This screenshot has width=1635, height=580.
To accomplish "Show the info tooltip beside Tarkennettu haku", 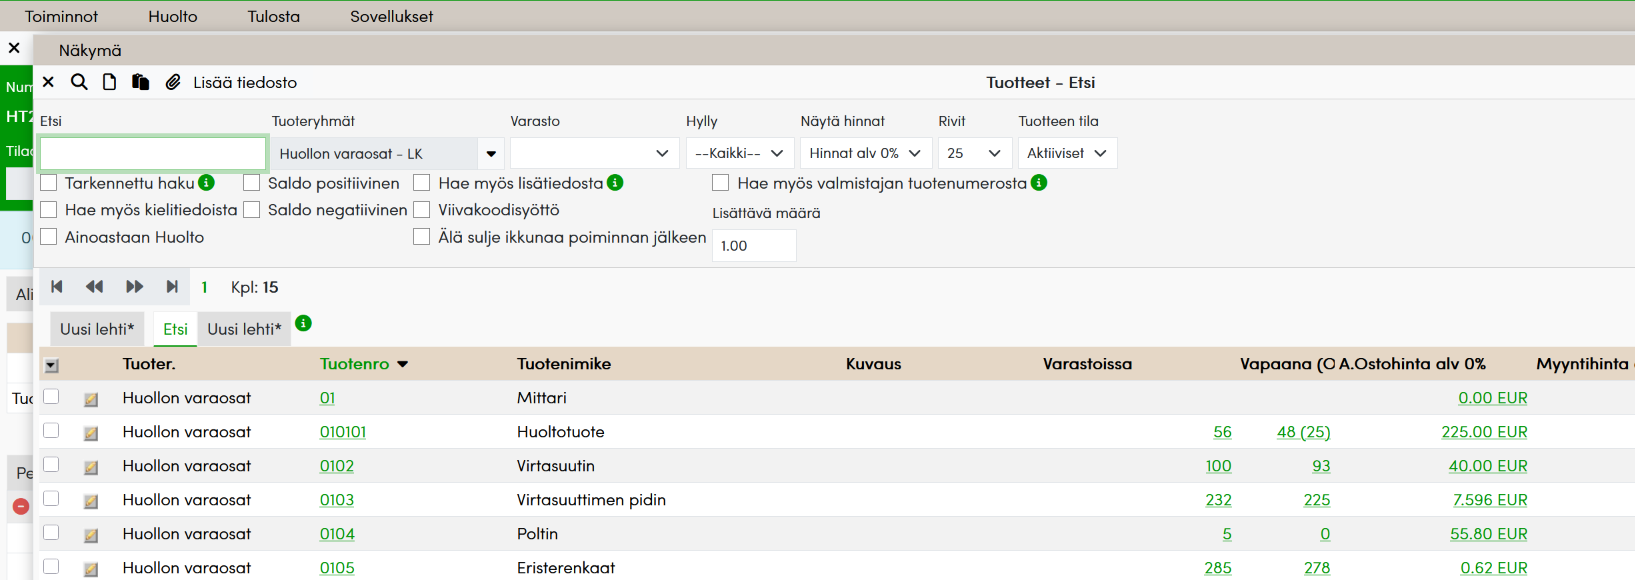I will click(207, 182).
